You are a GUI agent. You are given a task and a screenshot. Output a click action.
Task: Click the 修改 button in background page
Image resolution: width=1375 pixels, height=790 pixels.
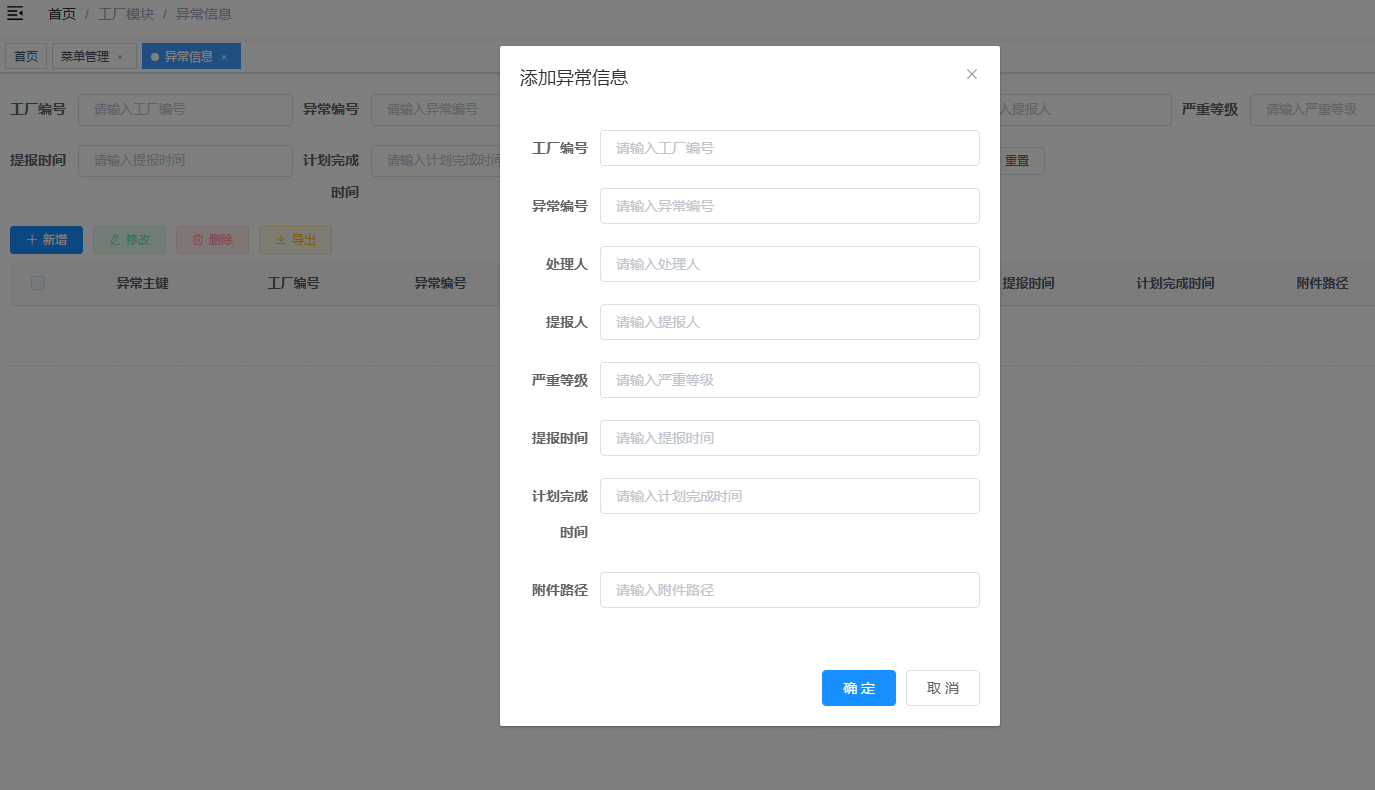(x=130, y=240)
